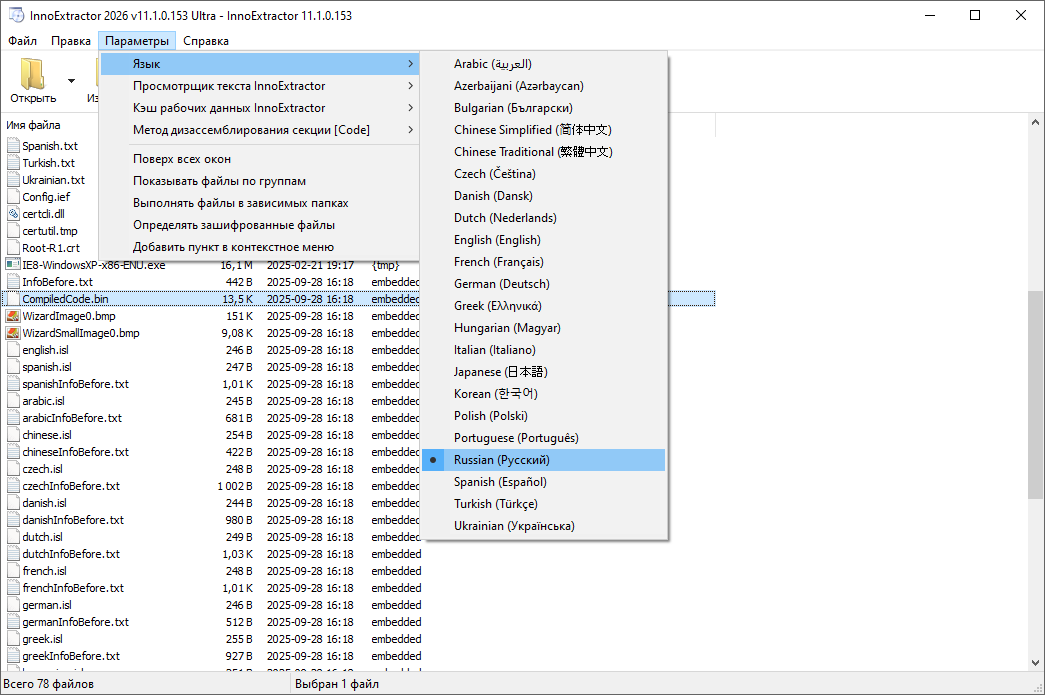Click the Имя файла column header
This screenshot has height=695, width=1045.
click(34, 125)
